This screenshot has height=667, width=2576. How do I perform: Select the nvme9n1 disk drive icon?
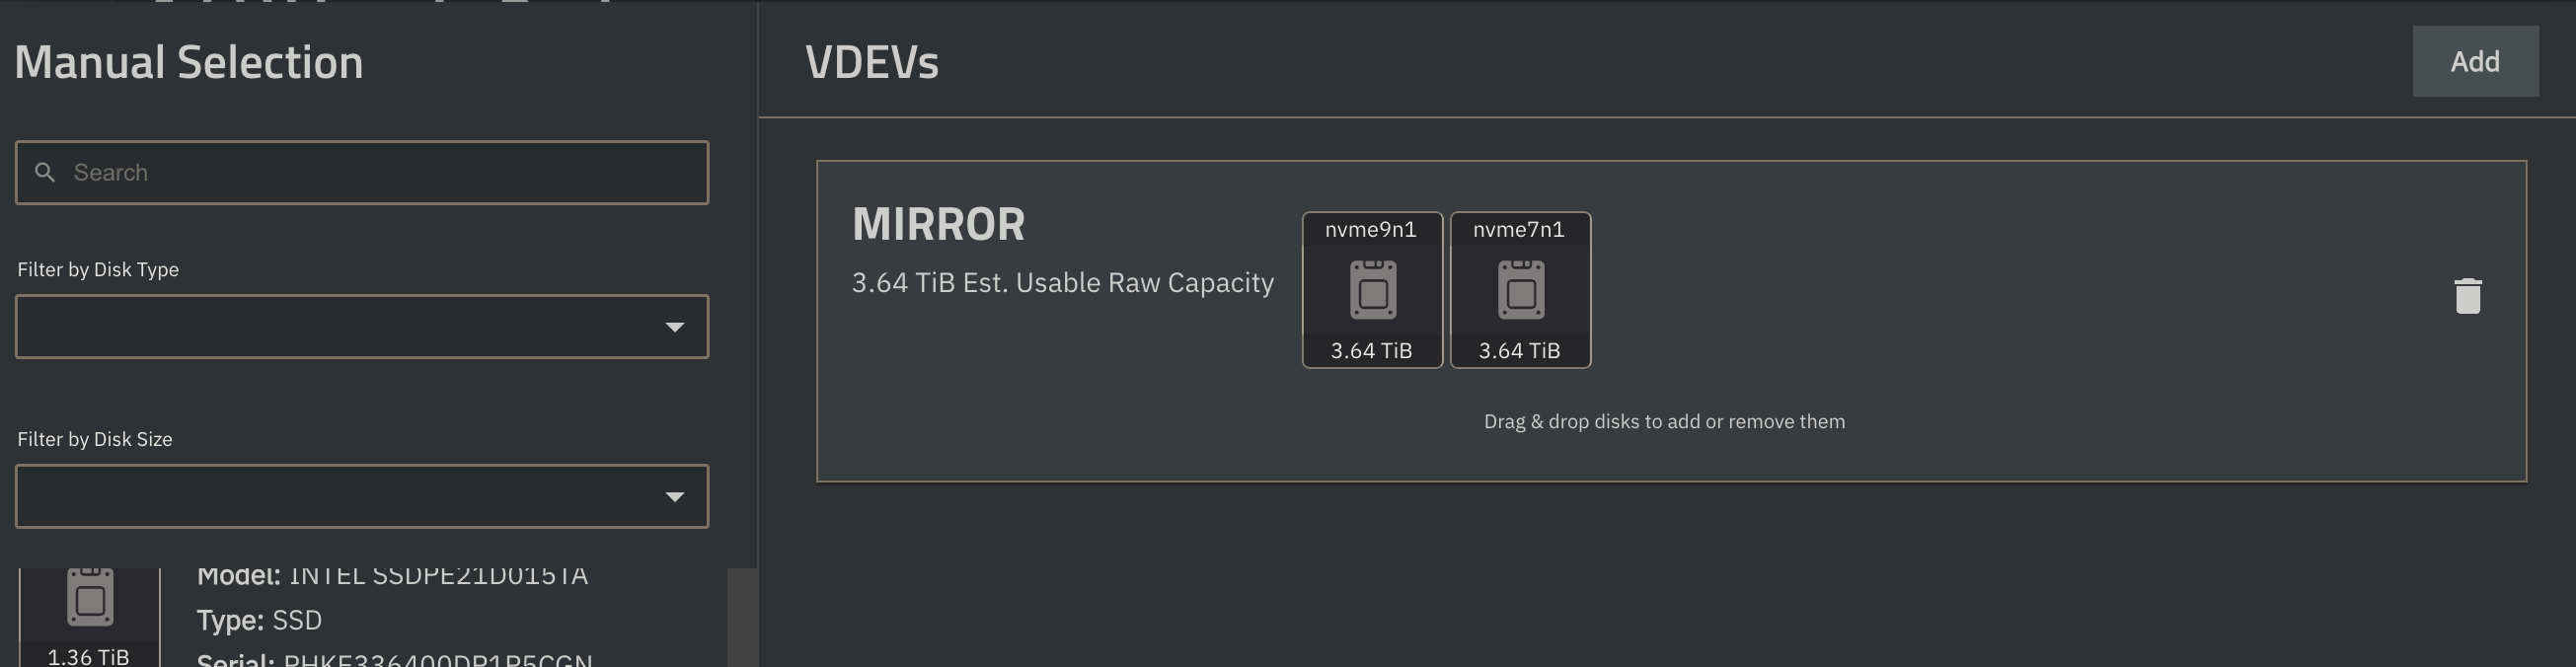point(1372,290)
